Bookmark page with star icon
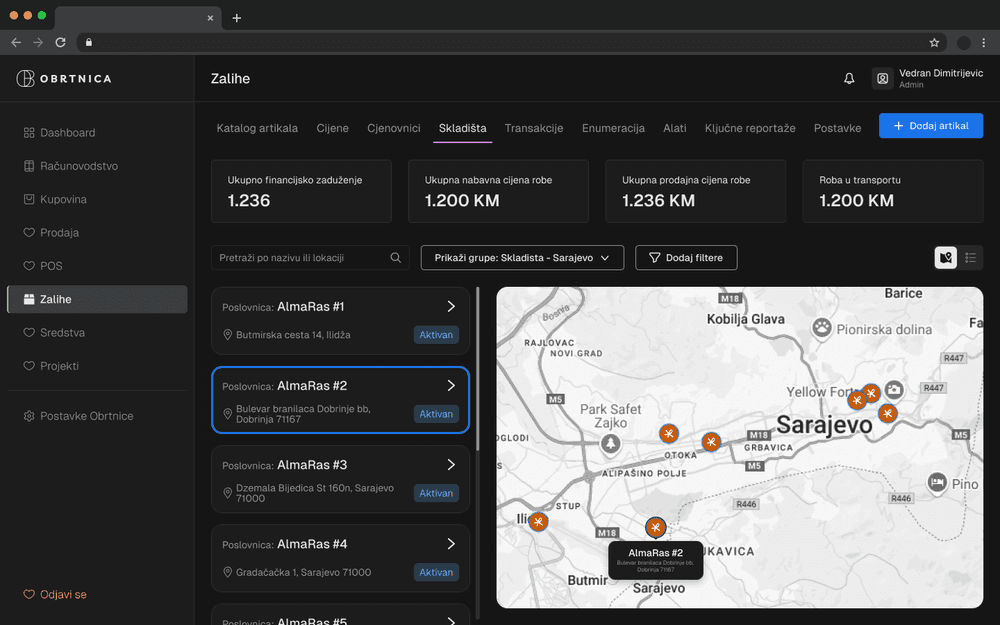Viewport: 1000px width, 625px height. 934,42
